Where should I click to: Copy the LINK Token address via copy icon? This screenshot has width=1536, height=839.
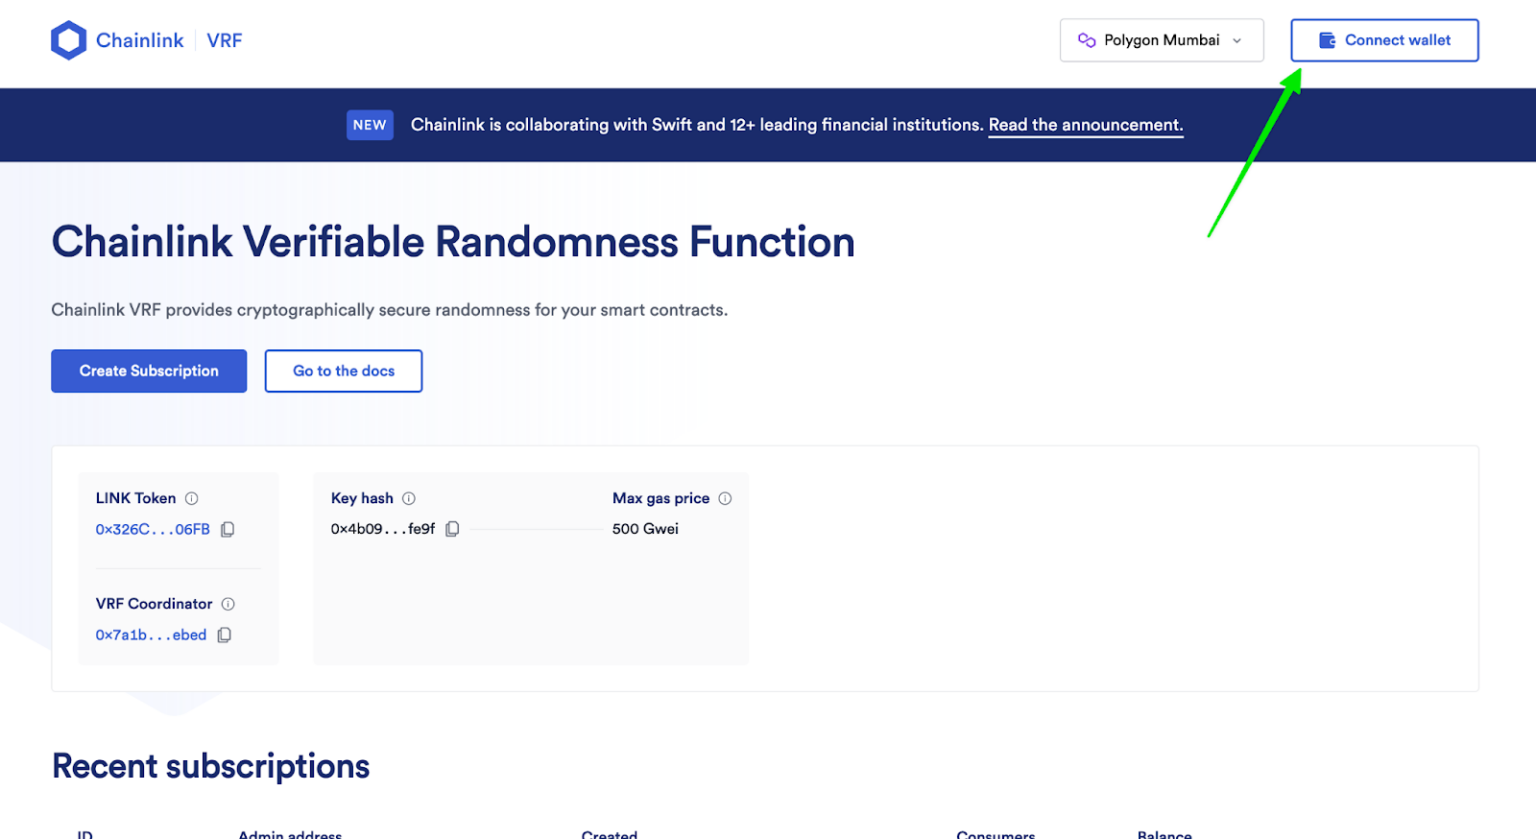point(227,529)
